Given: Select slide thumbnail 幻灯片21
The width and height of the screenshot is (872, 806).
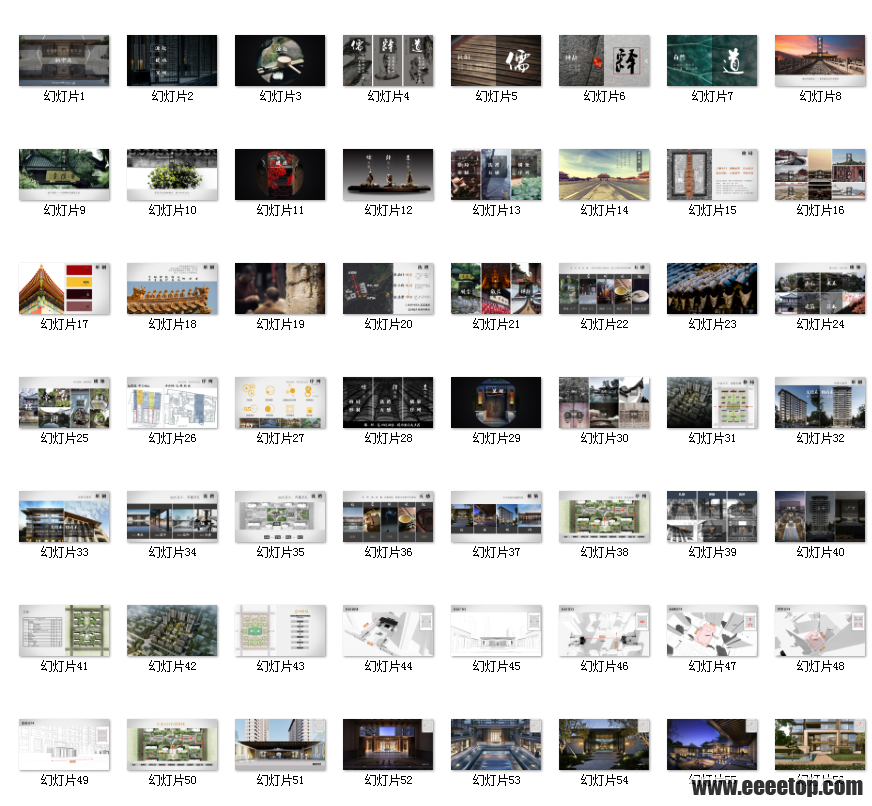Looking at the screenshot, I should click(x=496, y=289).
